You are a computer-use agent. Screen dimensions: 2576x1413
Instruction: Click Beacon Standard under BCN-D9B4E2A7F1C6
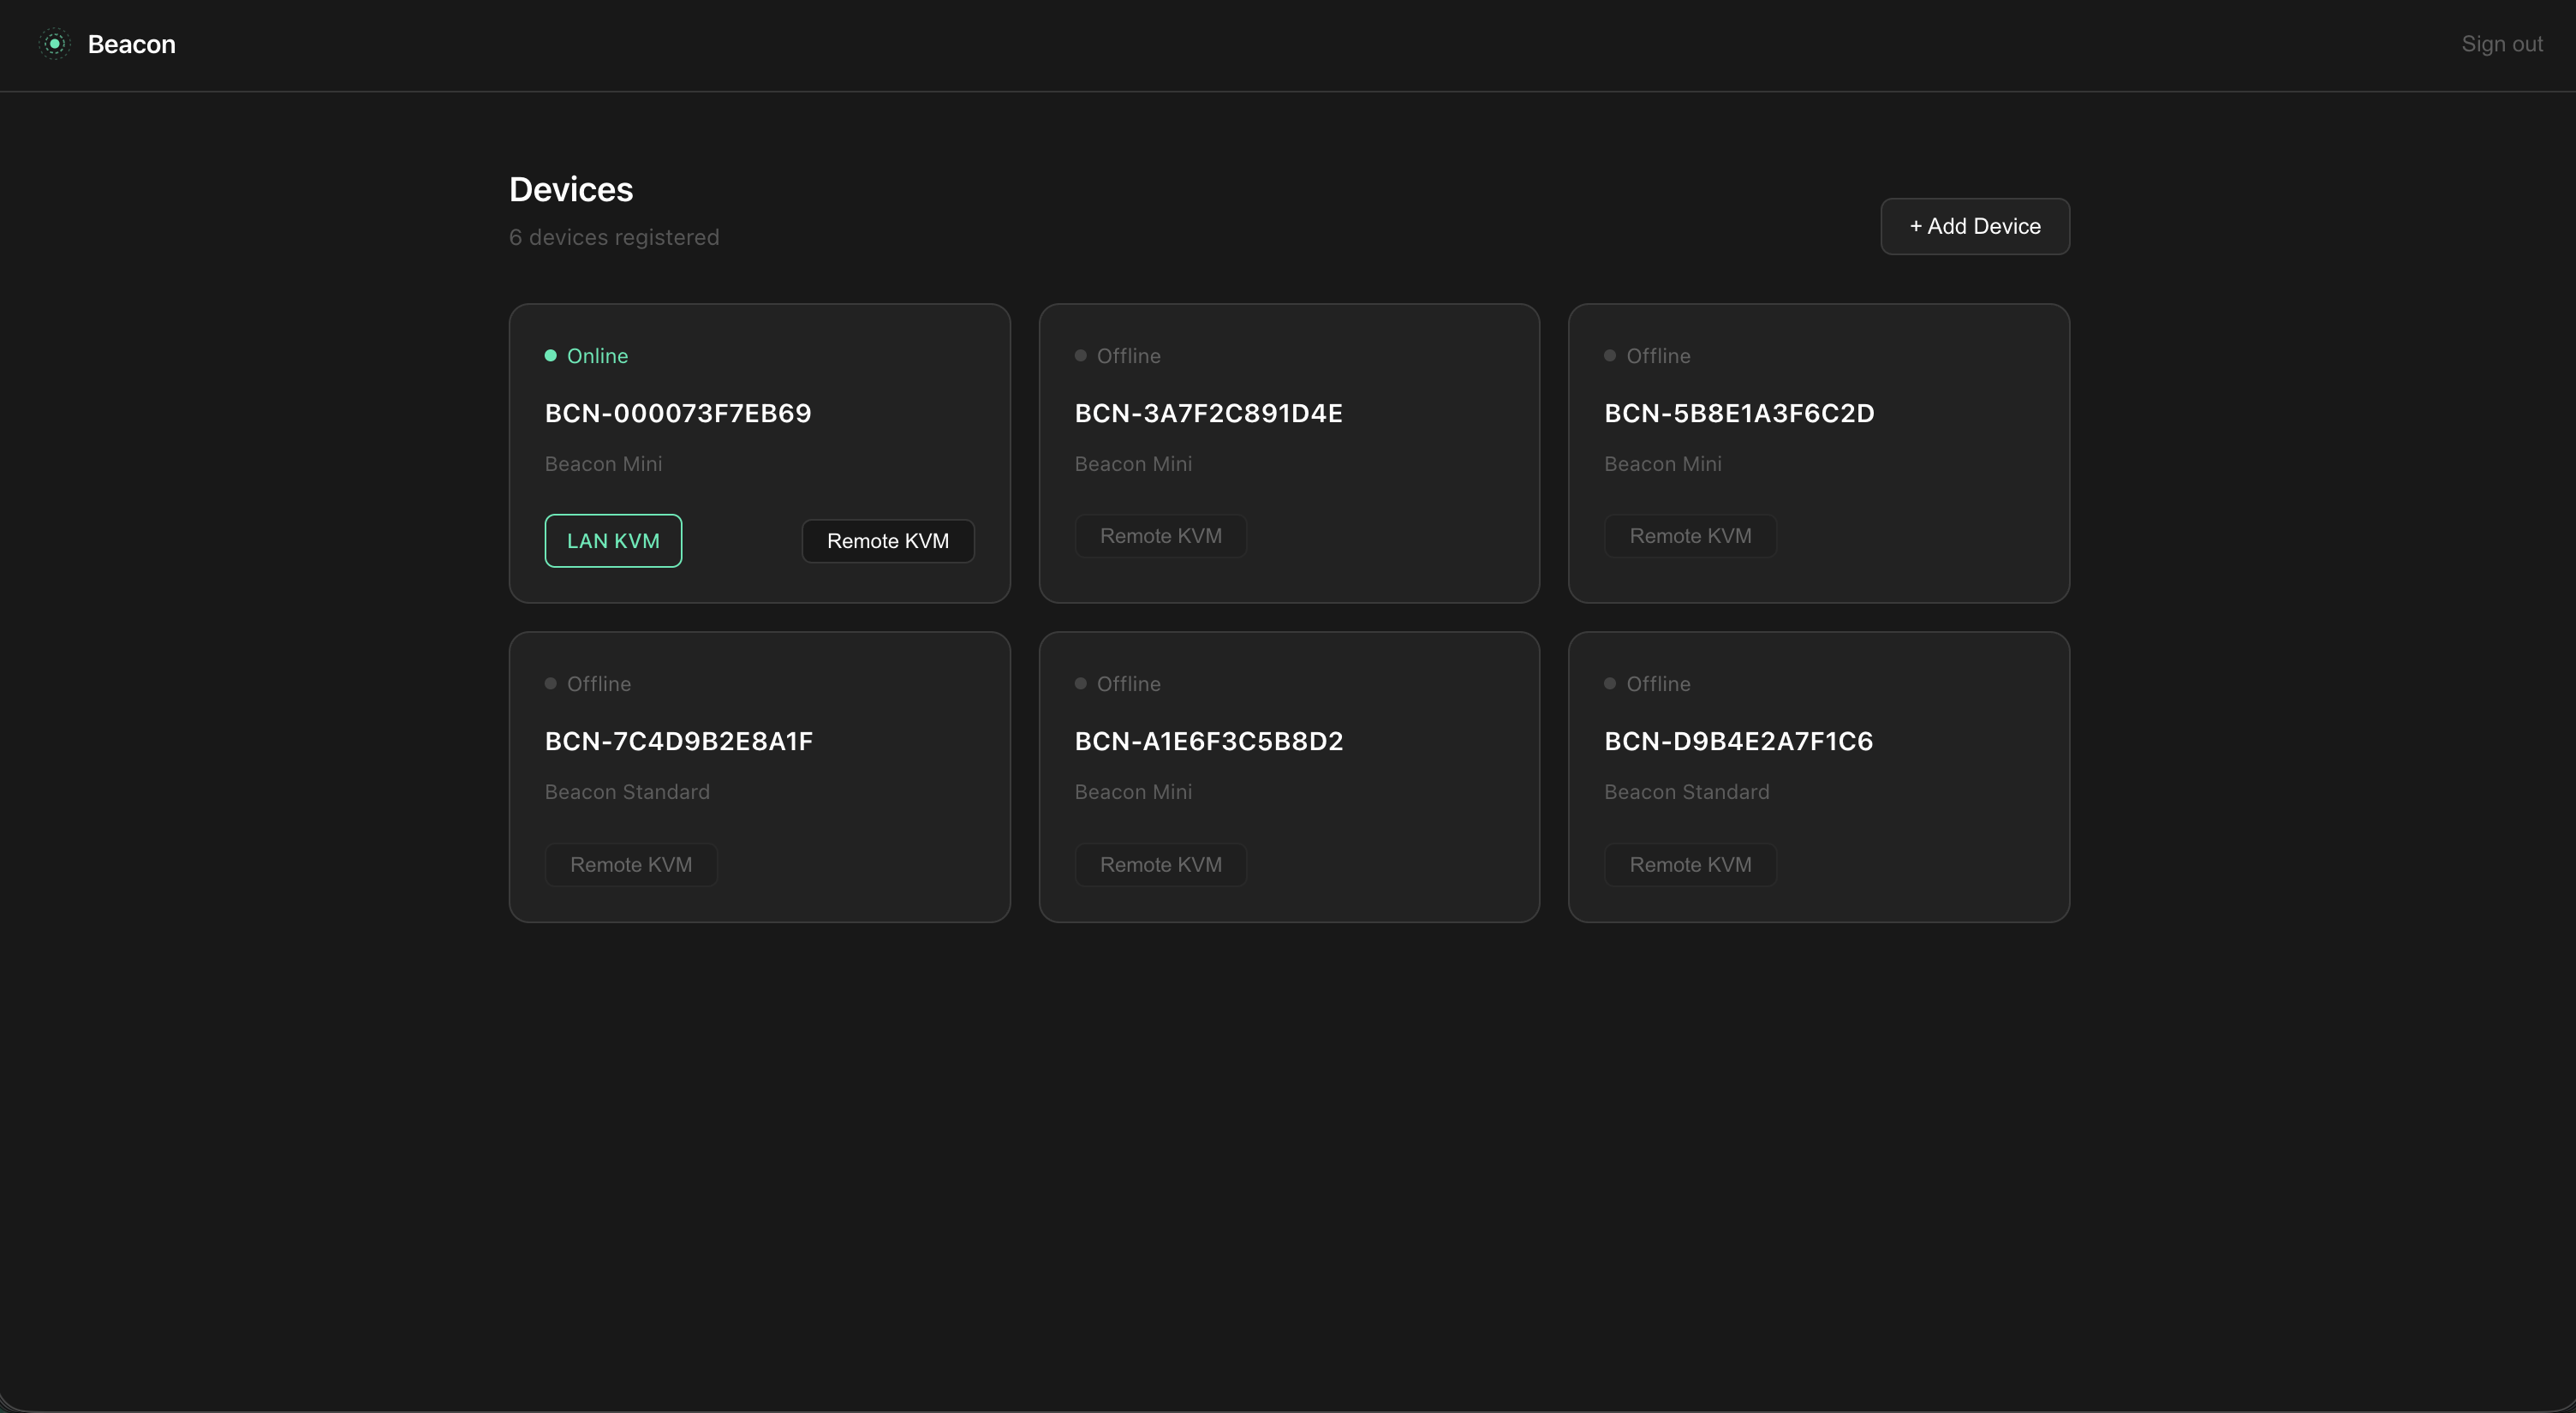[x=1687, y=792]
